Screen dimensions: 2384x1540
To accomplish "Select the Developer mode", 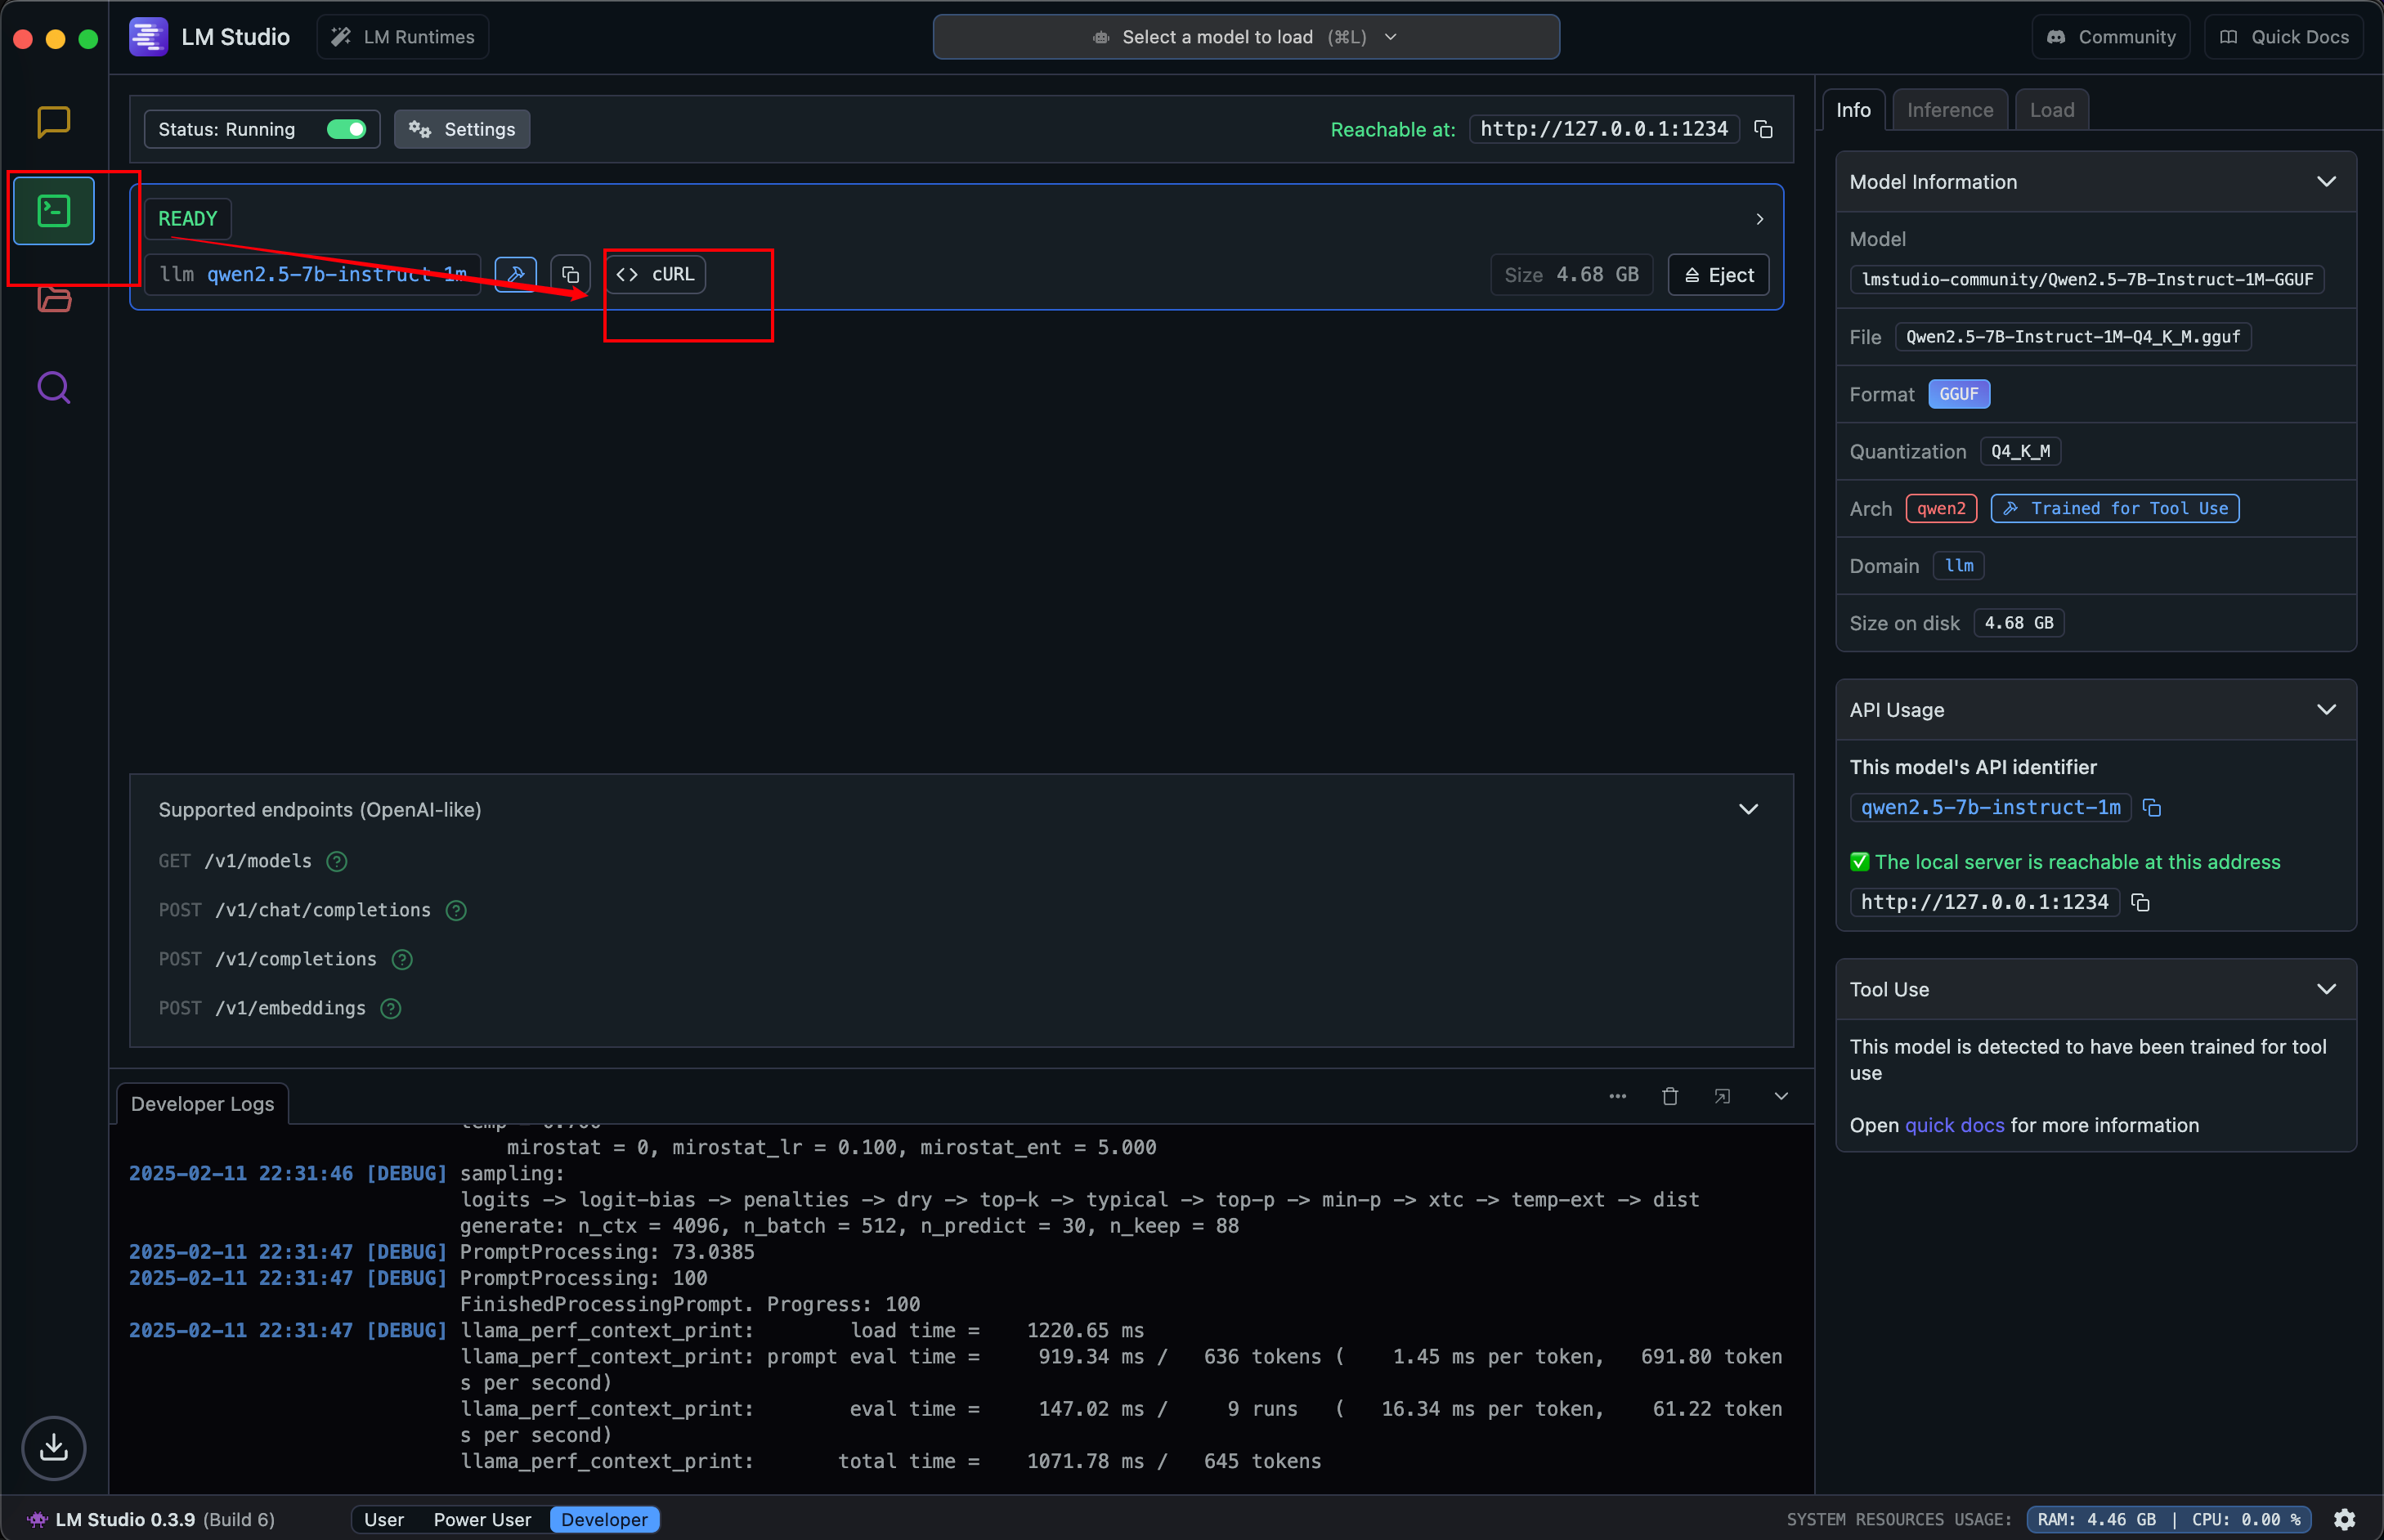I will [x=604, y=1519].
